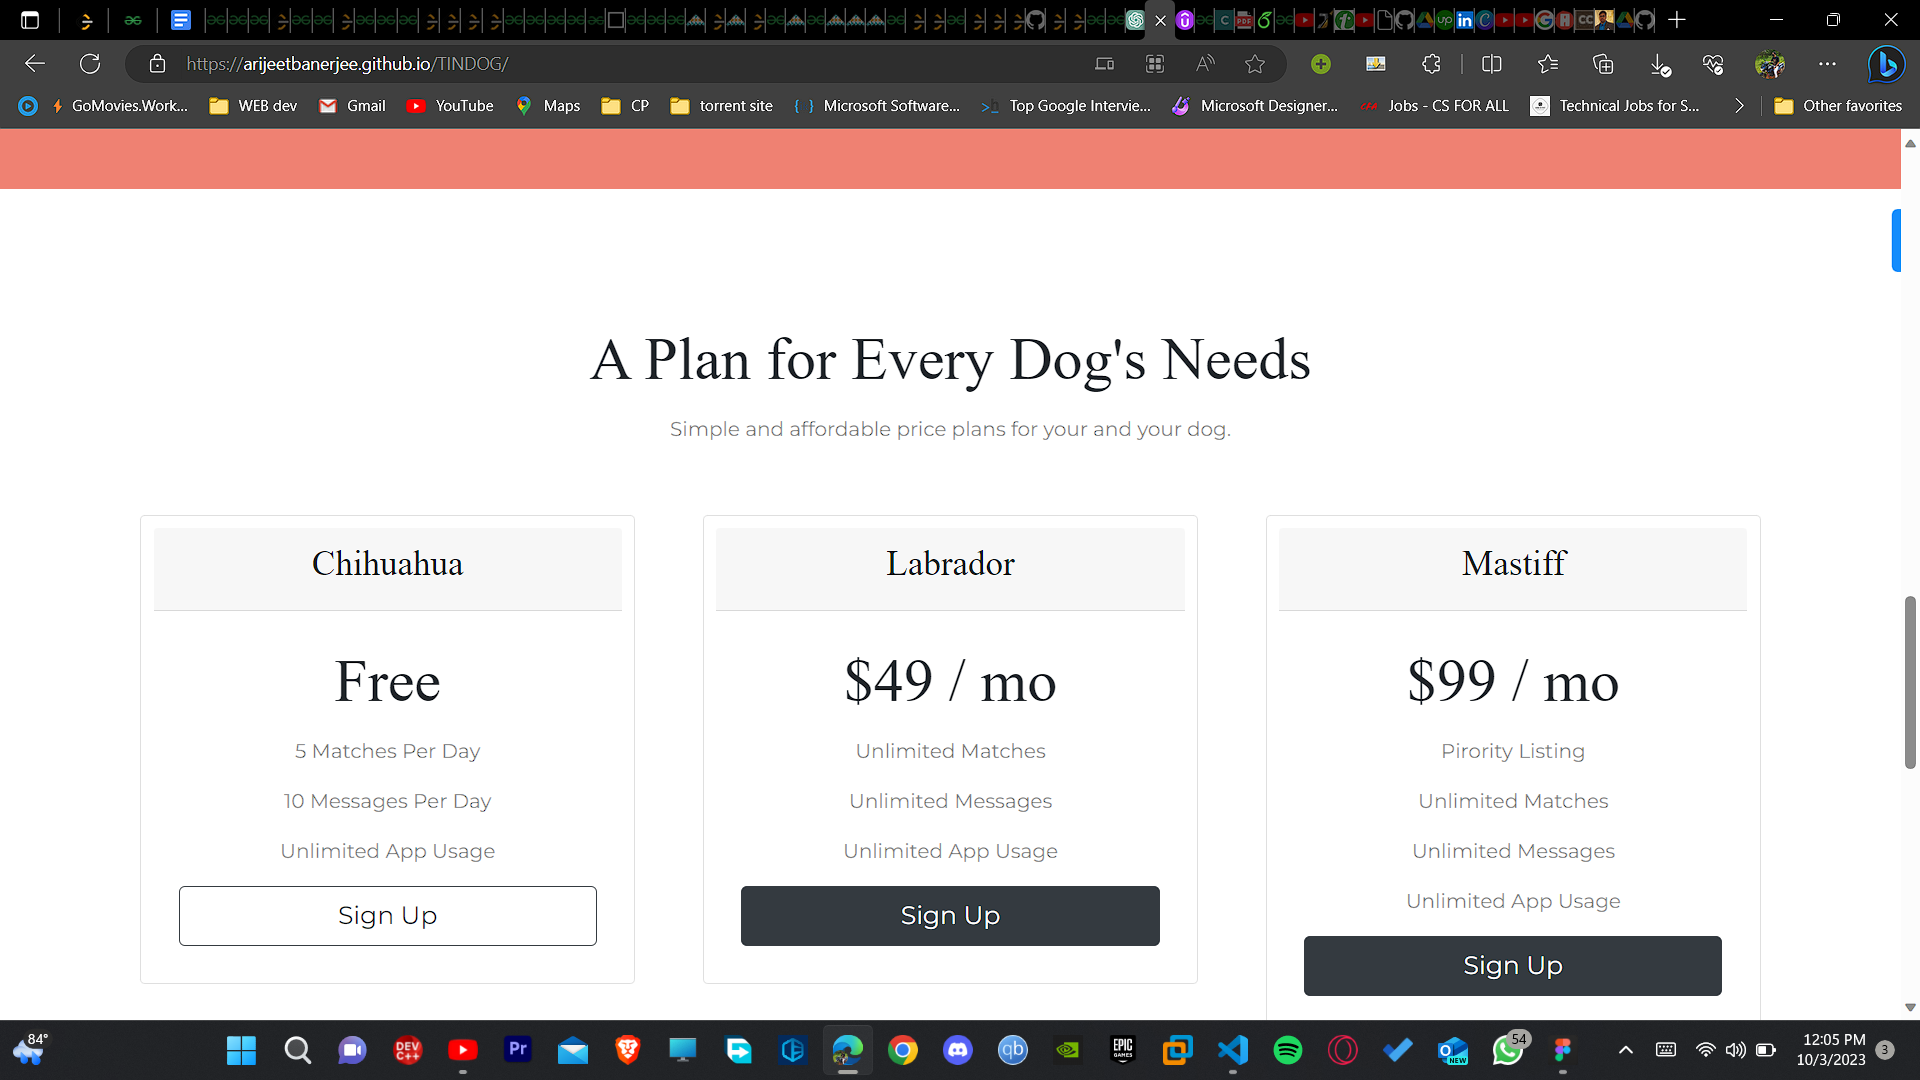Launch Figma from the taskbar
Image resolution: width=1920 pixels, height=1080 pixels.
[x=1563, y=1051]
